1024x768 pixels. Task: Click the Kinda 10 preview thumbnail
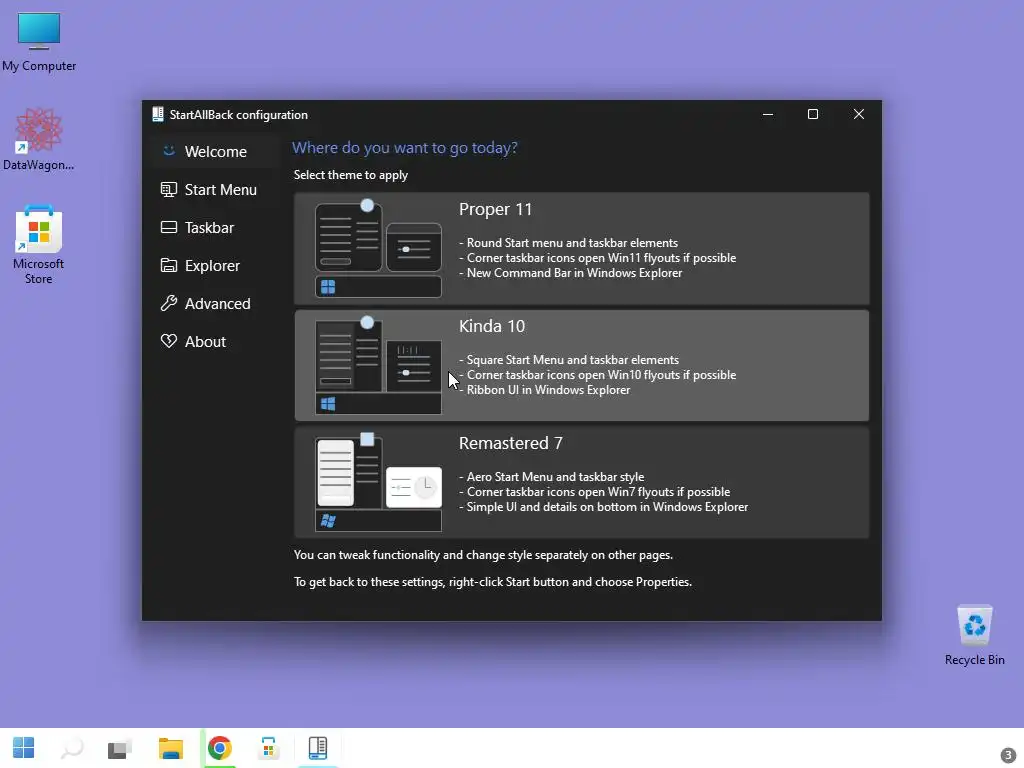(x=378, y=365)
